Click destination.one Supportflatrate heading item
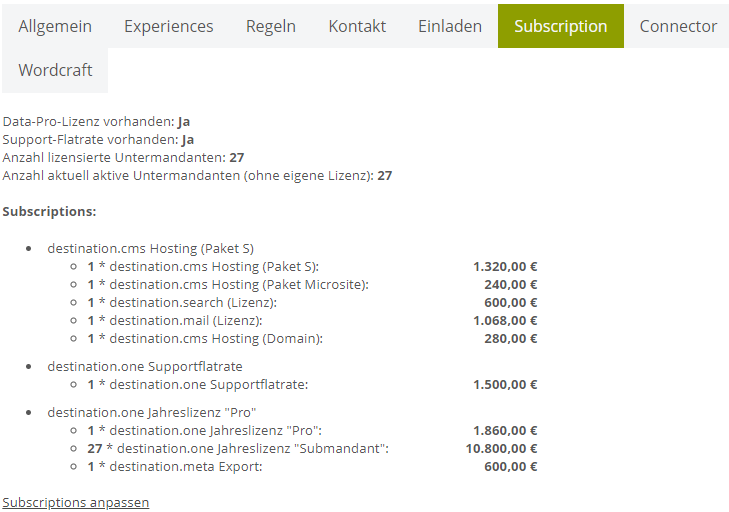Viewport: 729px width, 512px height. [145, 366]
